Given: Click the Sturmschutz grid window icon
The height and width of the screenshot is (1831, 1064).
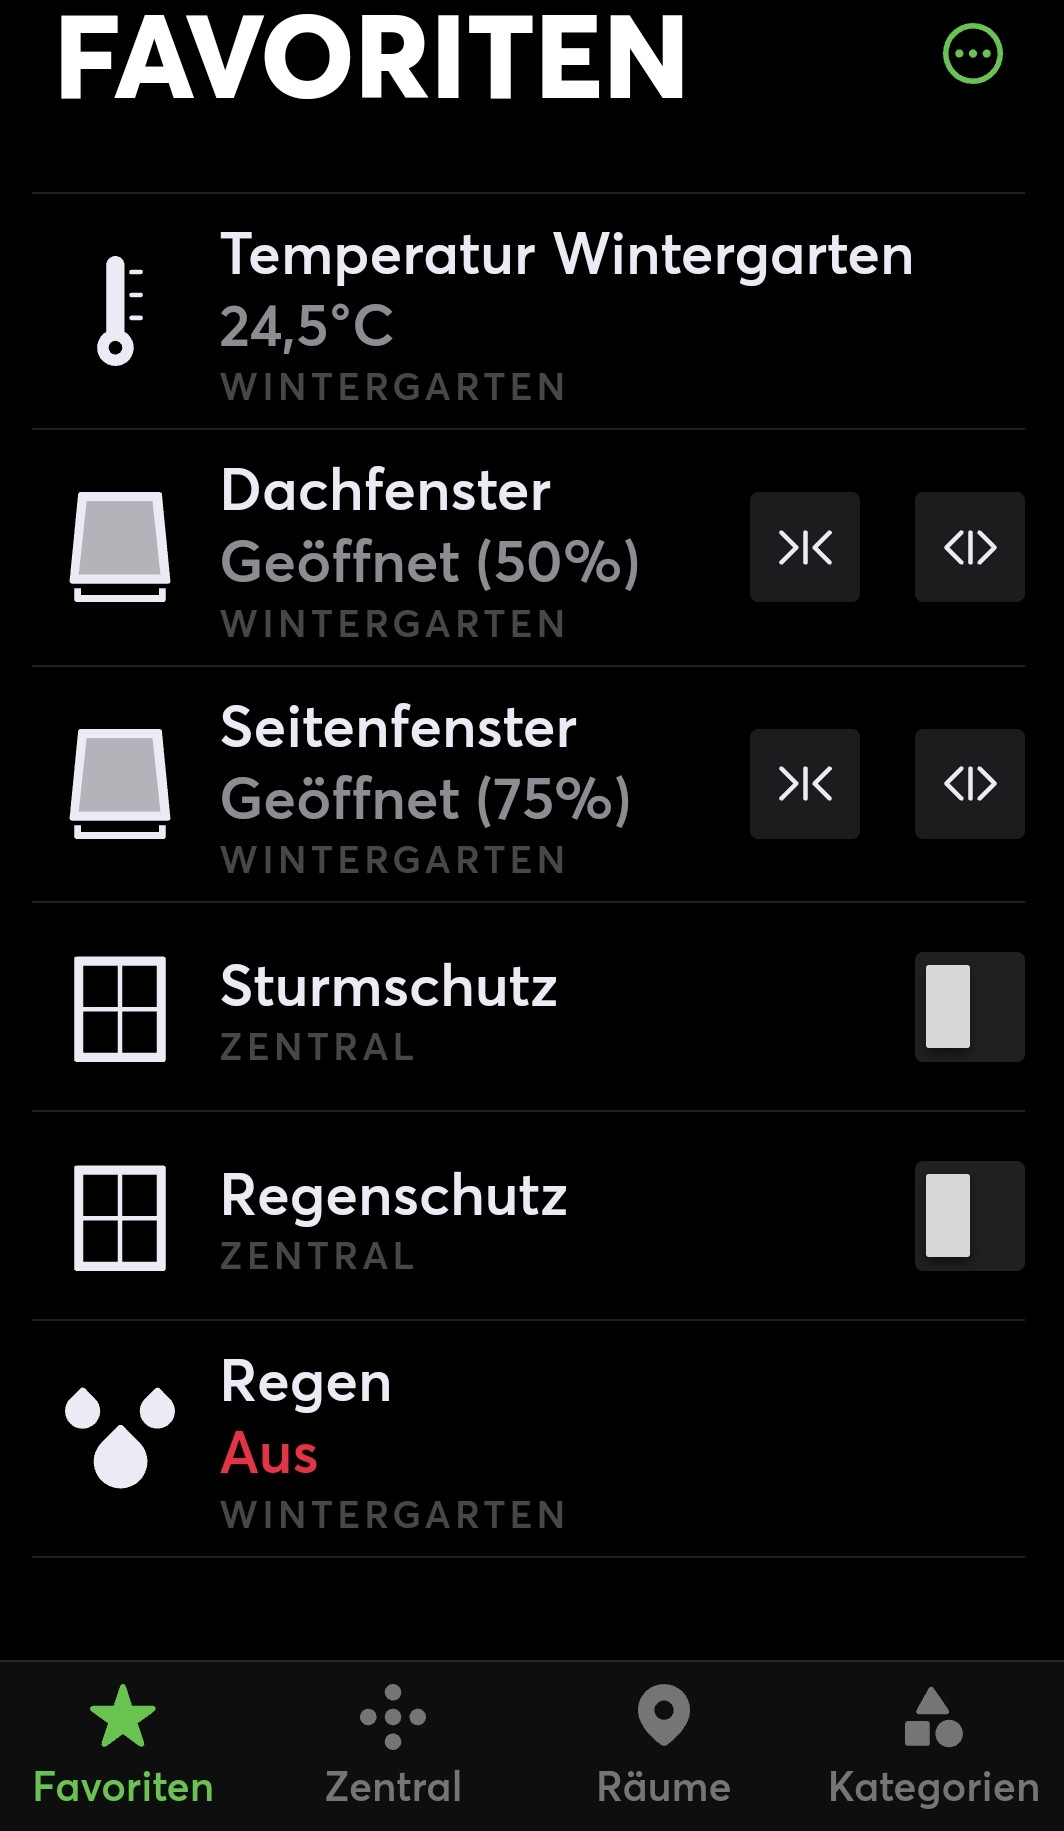Looking at the screenshot, I should [x=120, y=1009].
